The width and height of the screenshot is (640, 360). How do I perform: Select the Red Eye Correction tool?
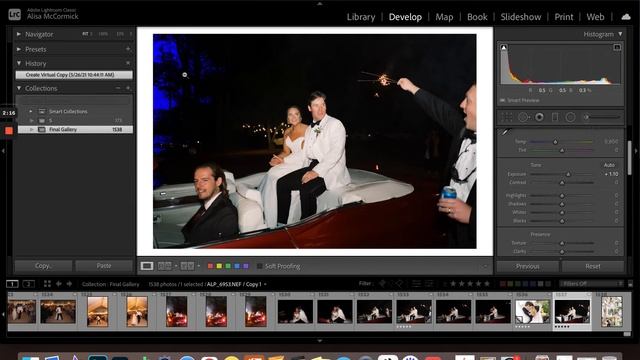[x=539, y=118]
